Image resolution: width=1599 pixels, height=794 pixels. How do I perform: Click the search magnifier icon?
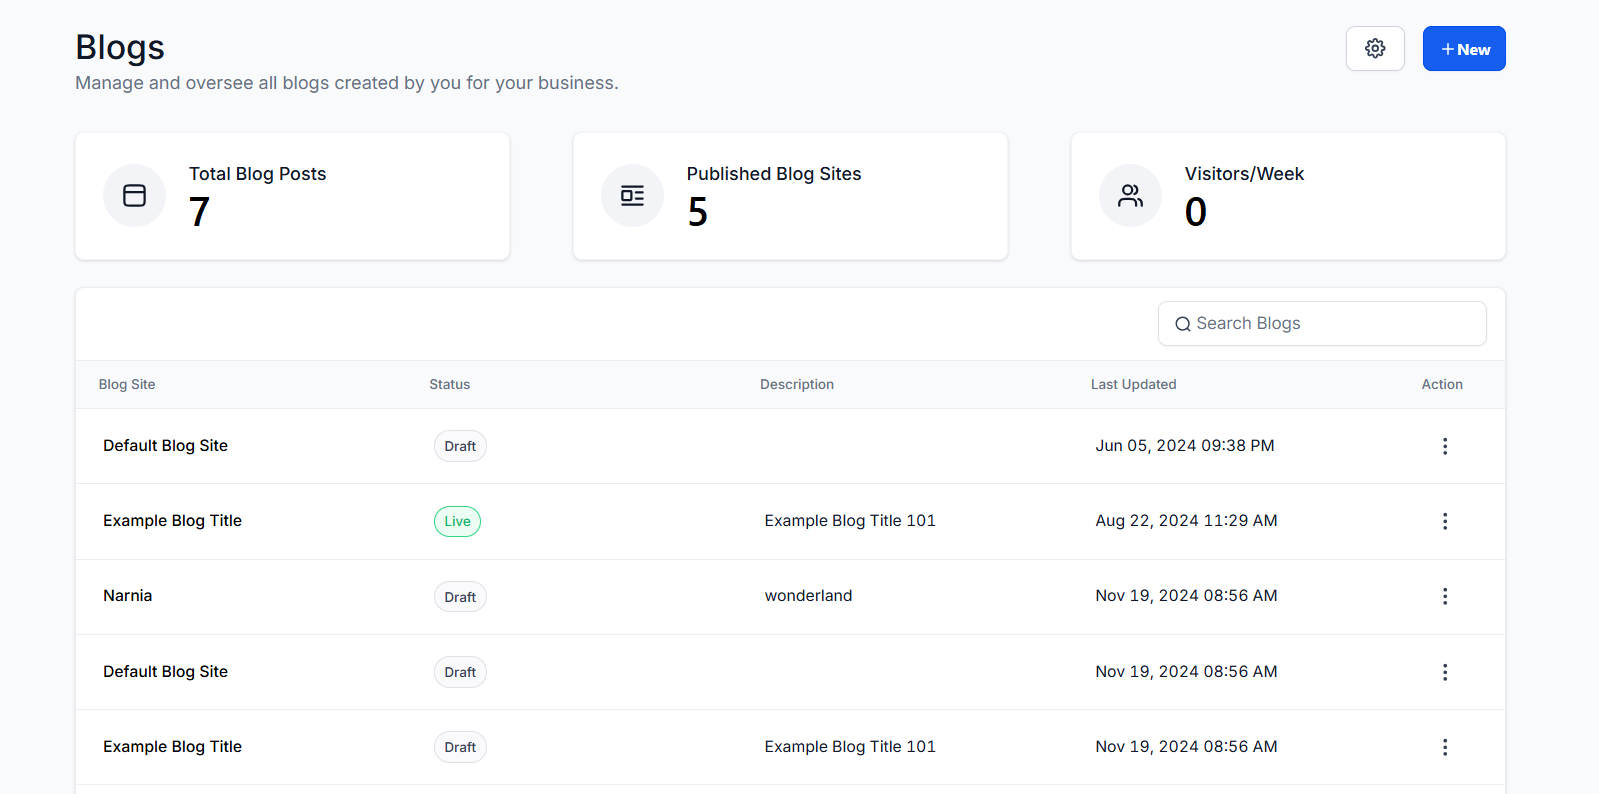[1183, 324]
